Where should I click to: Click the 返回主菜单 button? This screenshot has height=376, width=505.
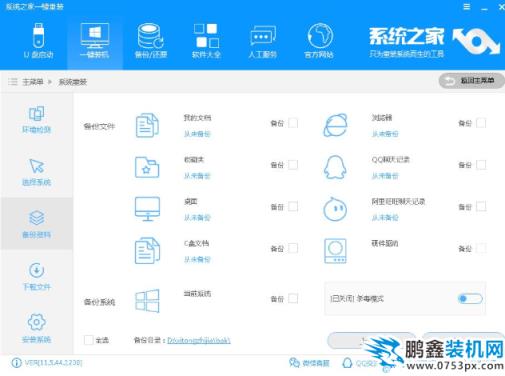pos(471,81)
